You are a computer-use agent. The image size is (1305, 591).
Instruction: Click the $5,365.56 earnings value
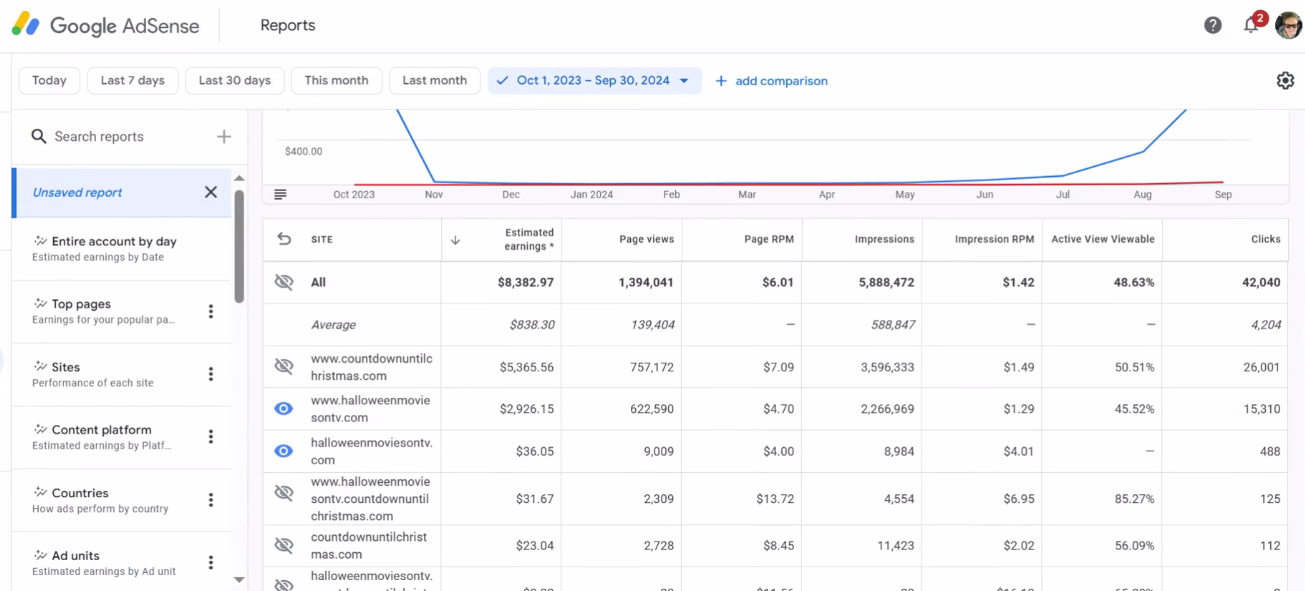[x=527, y=368]
